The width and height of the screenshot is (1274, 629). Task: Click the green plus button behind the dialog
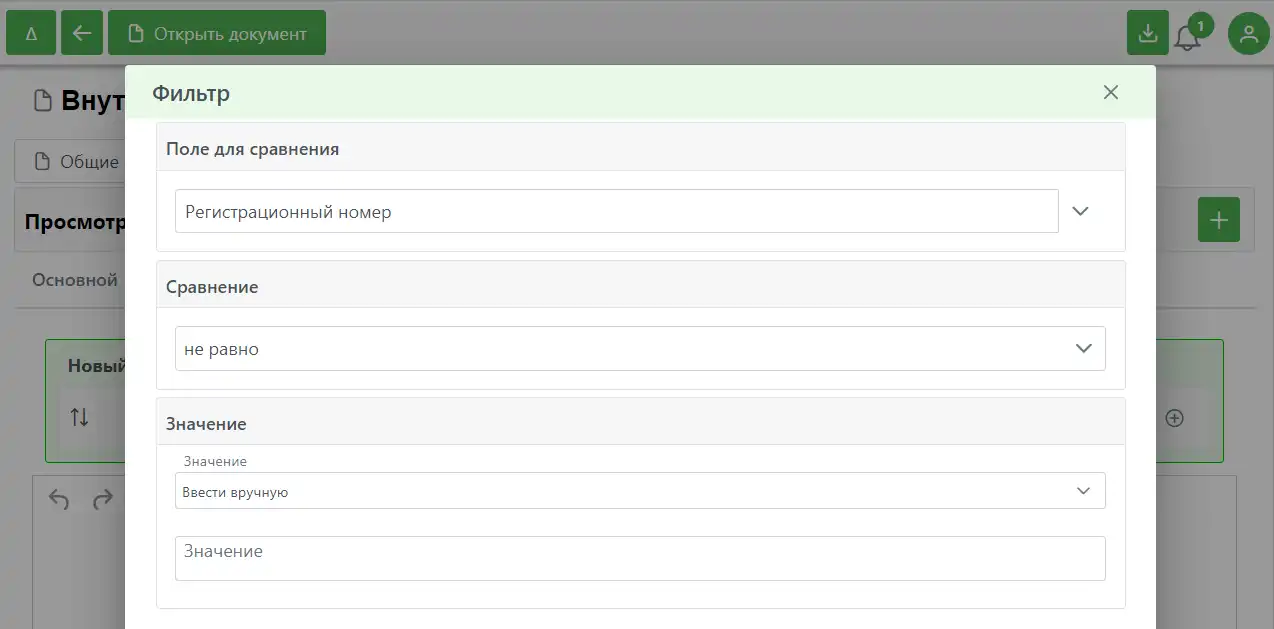tap(1218, 220)
